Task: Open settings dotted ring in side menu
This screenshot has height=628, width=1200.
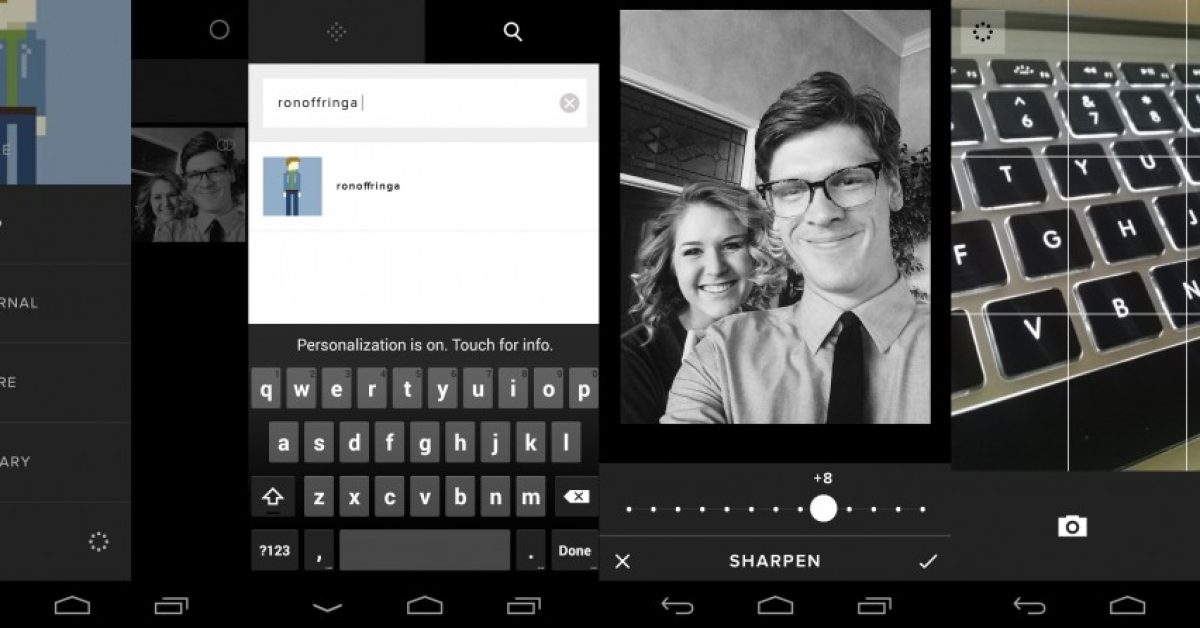Action: [98, 542]
